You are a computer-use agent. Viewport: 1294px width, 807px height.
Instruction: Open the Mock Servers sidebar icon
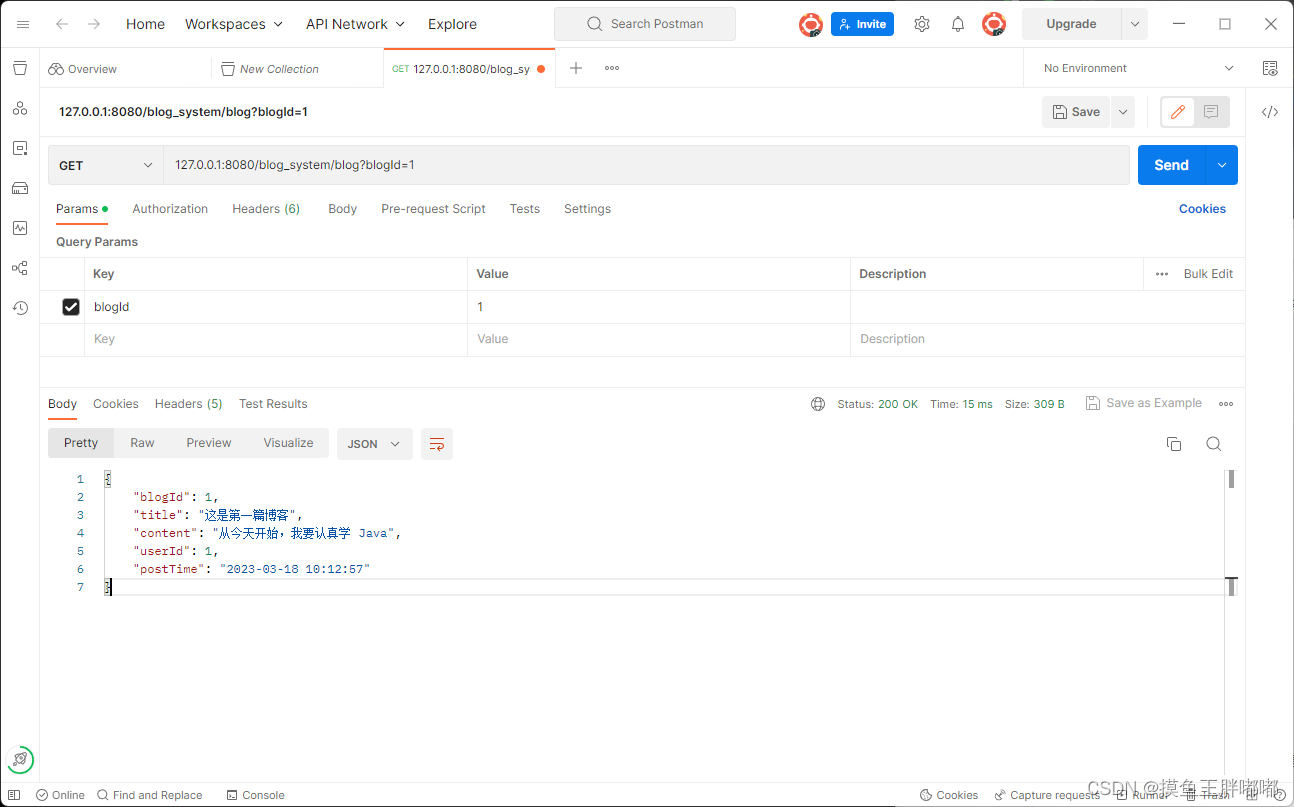tap(20, 188)
